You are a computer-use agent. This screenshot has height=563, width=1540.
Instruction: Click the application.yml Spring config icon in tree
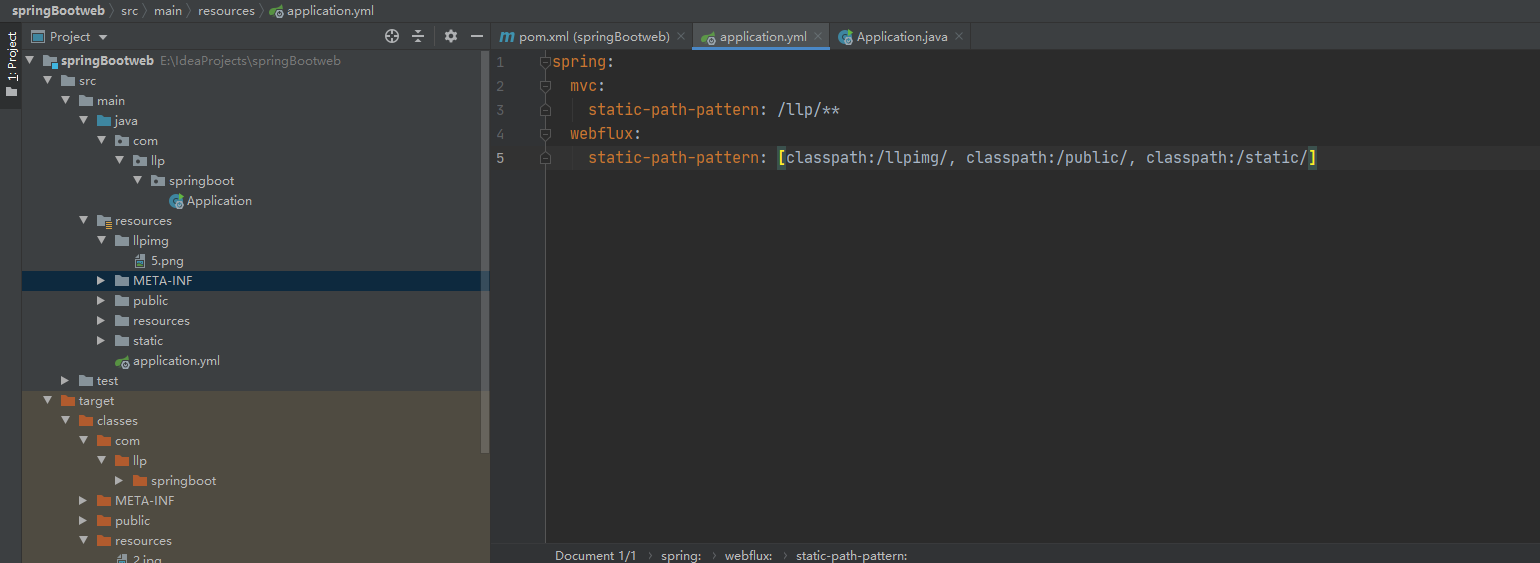pyautogui.click(x=122, y=361)
